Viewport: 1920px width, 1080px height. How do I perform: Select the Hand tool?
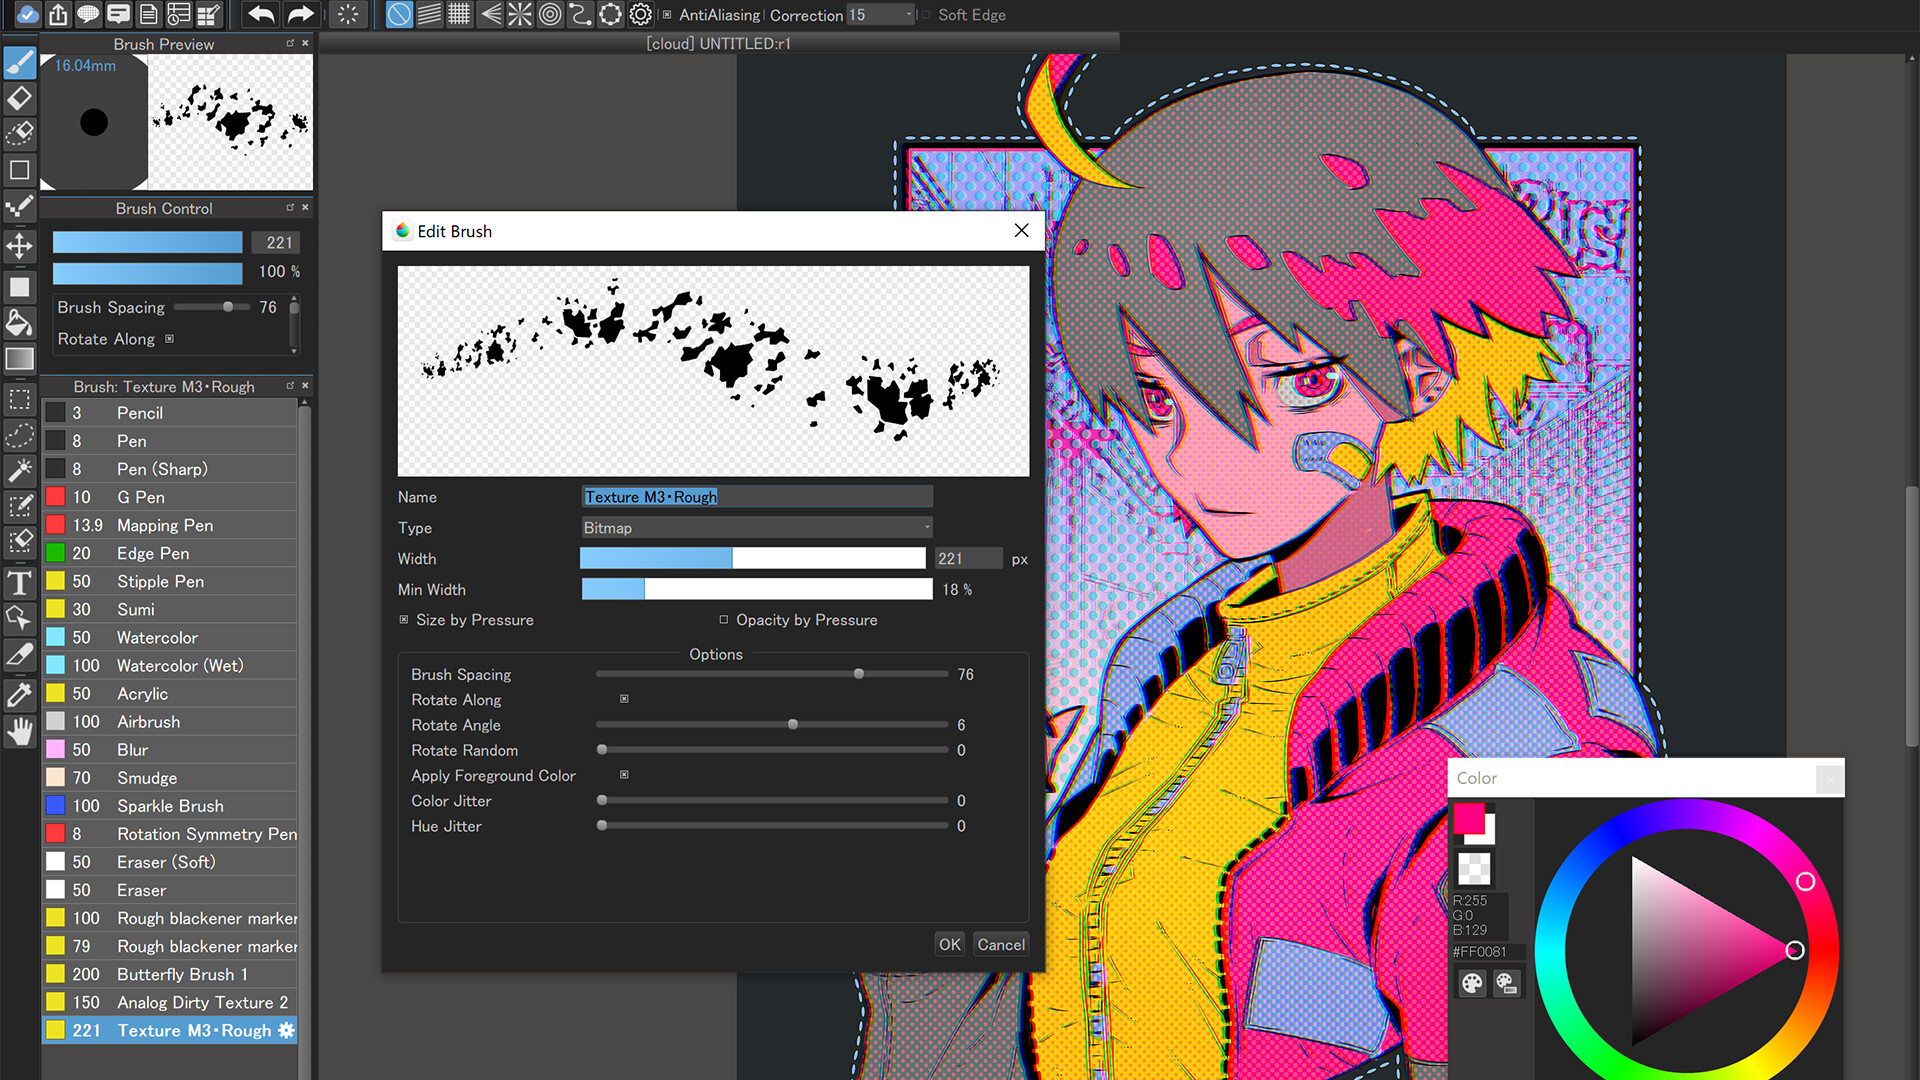pos(20,732)
